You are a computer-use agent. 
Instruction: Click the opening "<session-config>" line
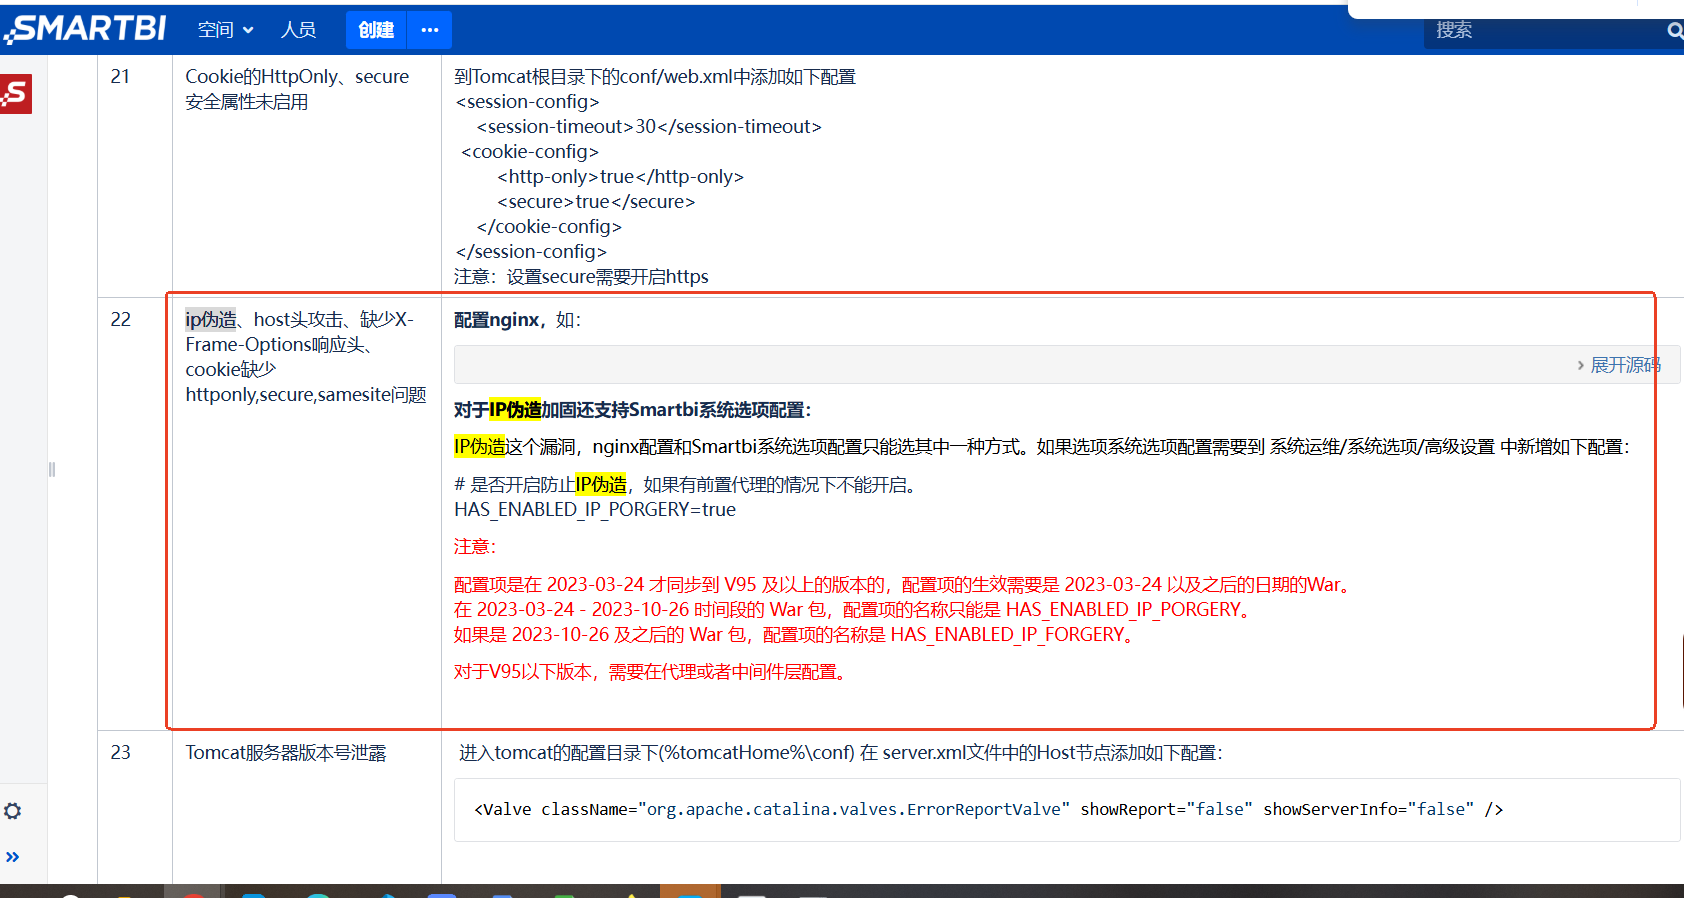click(x=527, y=102)
